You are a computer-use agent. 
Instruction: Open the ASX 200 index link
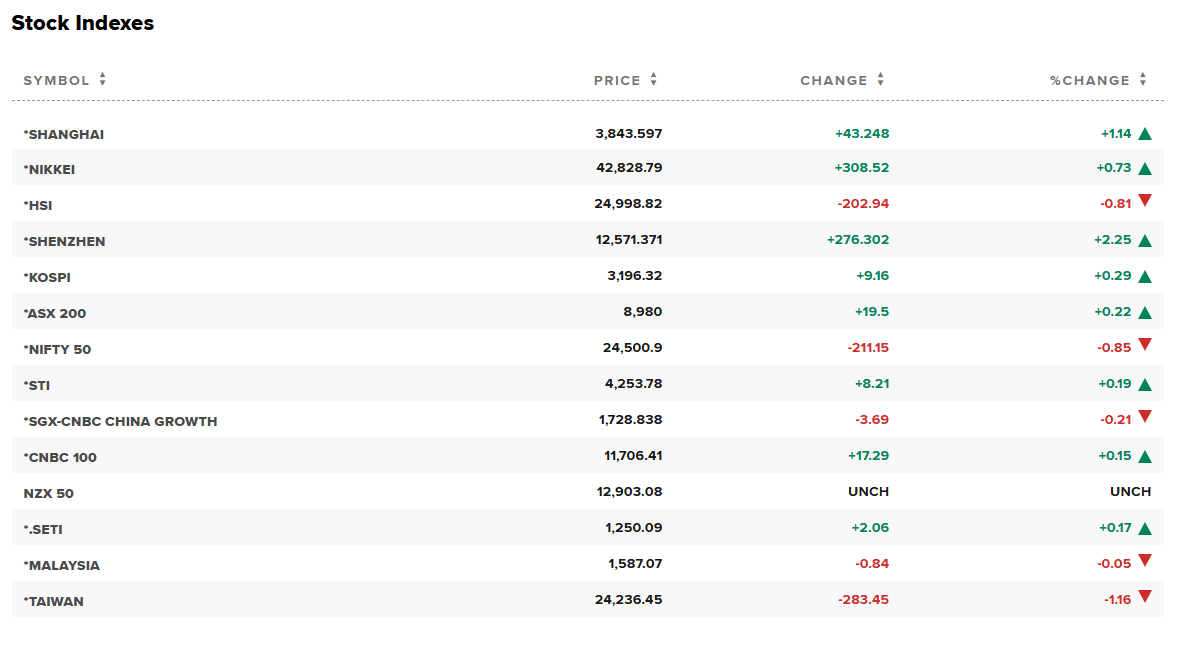(x=57, y=314)
